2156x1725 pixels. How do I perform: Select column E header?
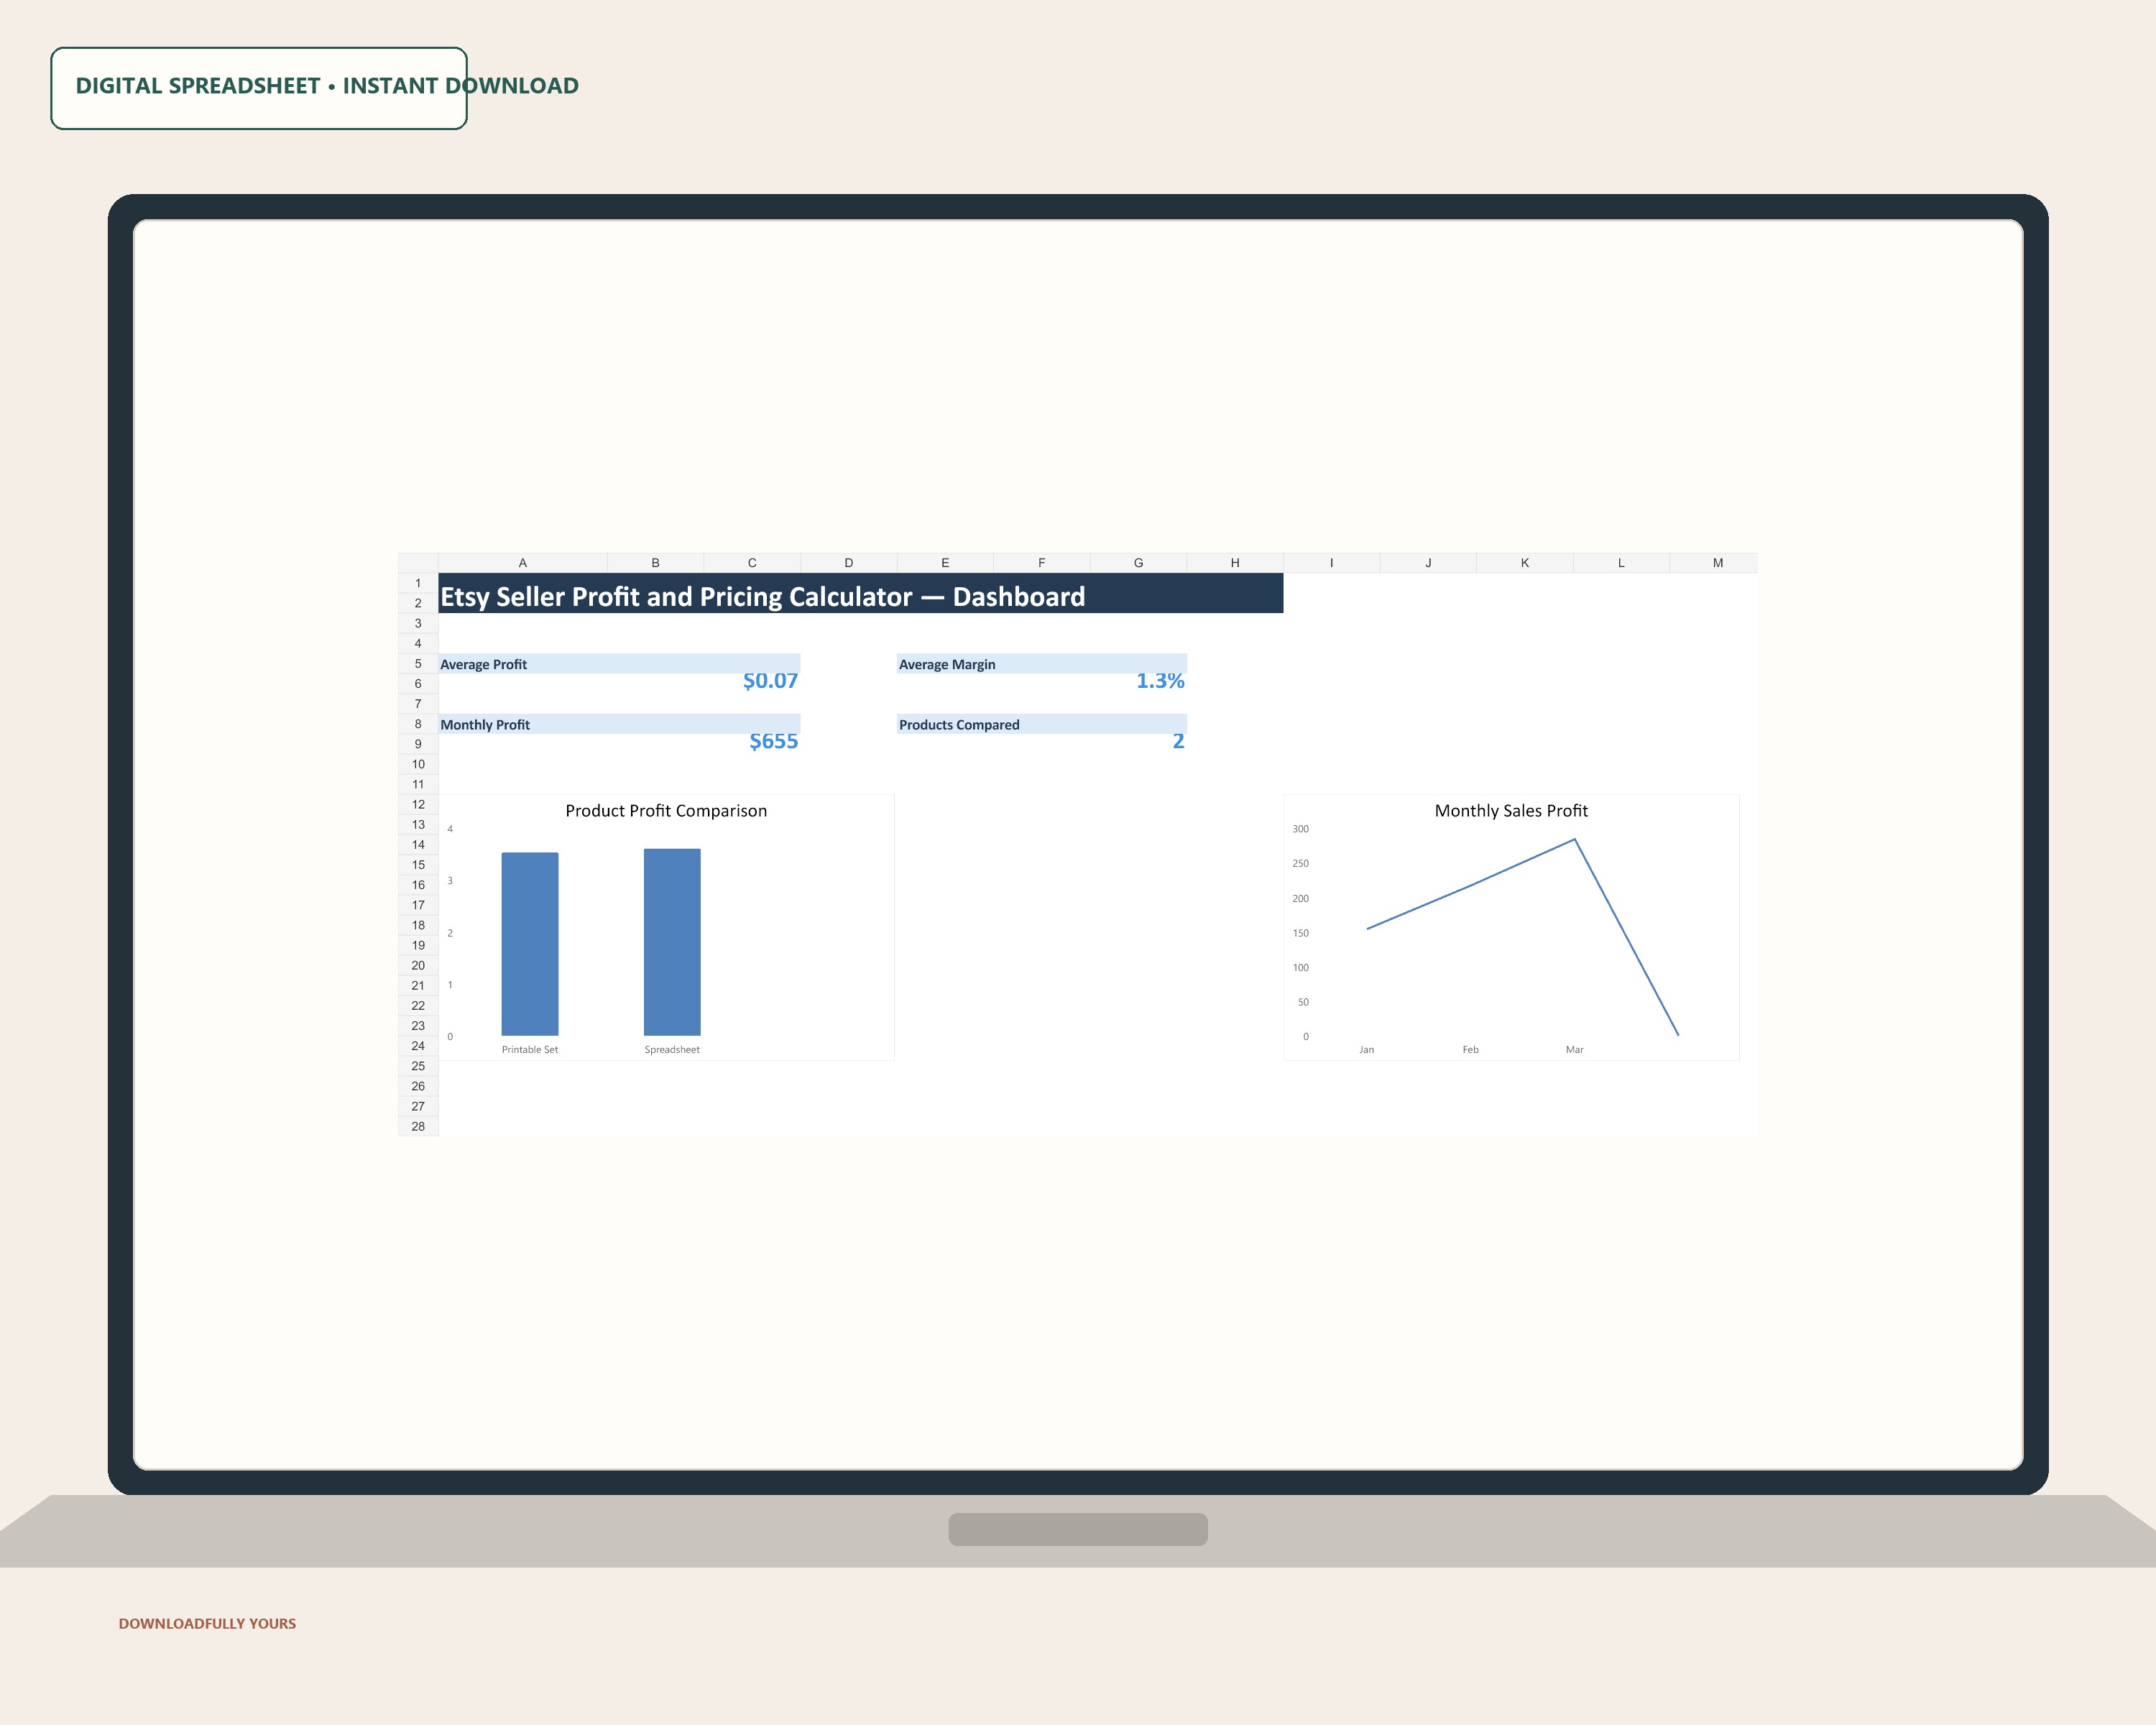[945, 563]
